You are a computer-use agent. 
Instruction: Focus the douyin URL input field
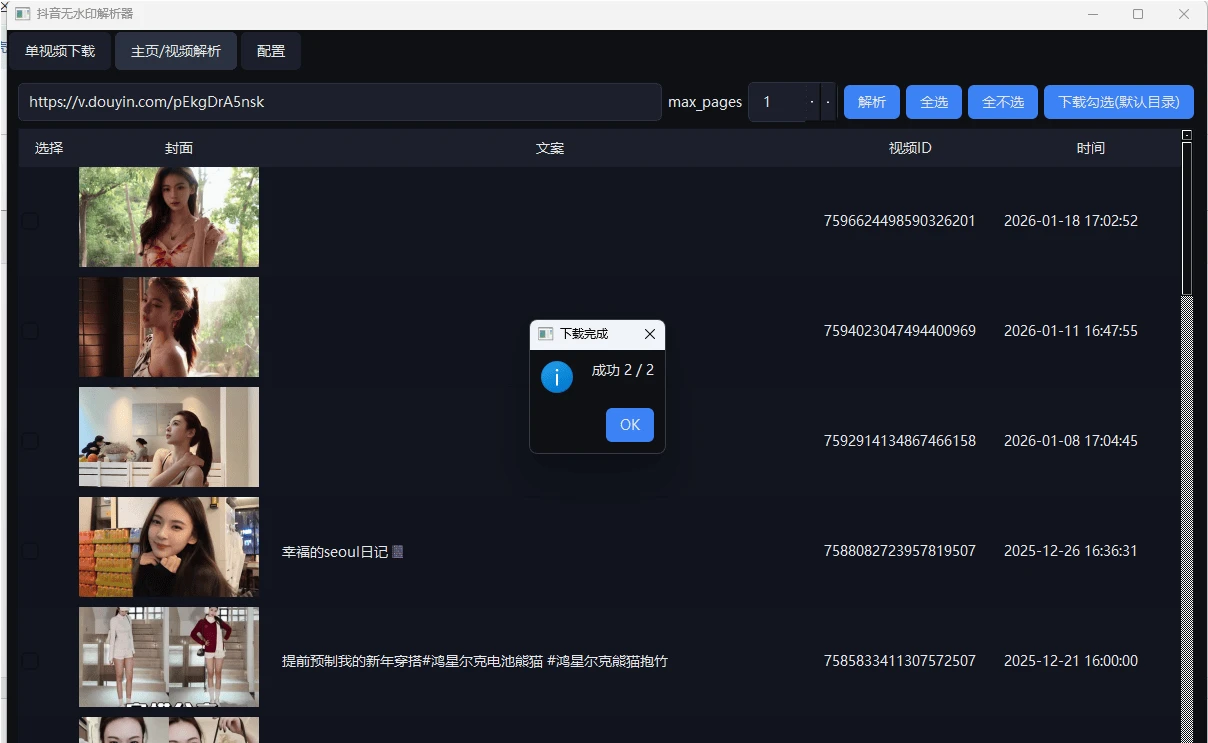(x=340, y=102)
